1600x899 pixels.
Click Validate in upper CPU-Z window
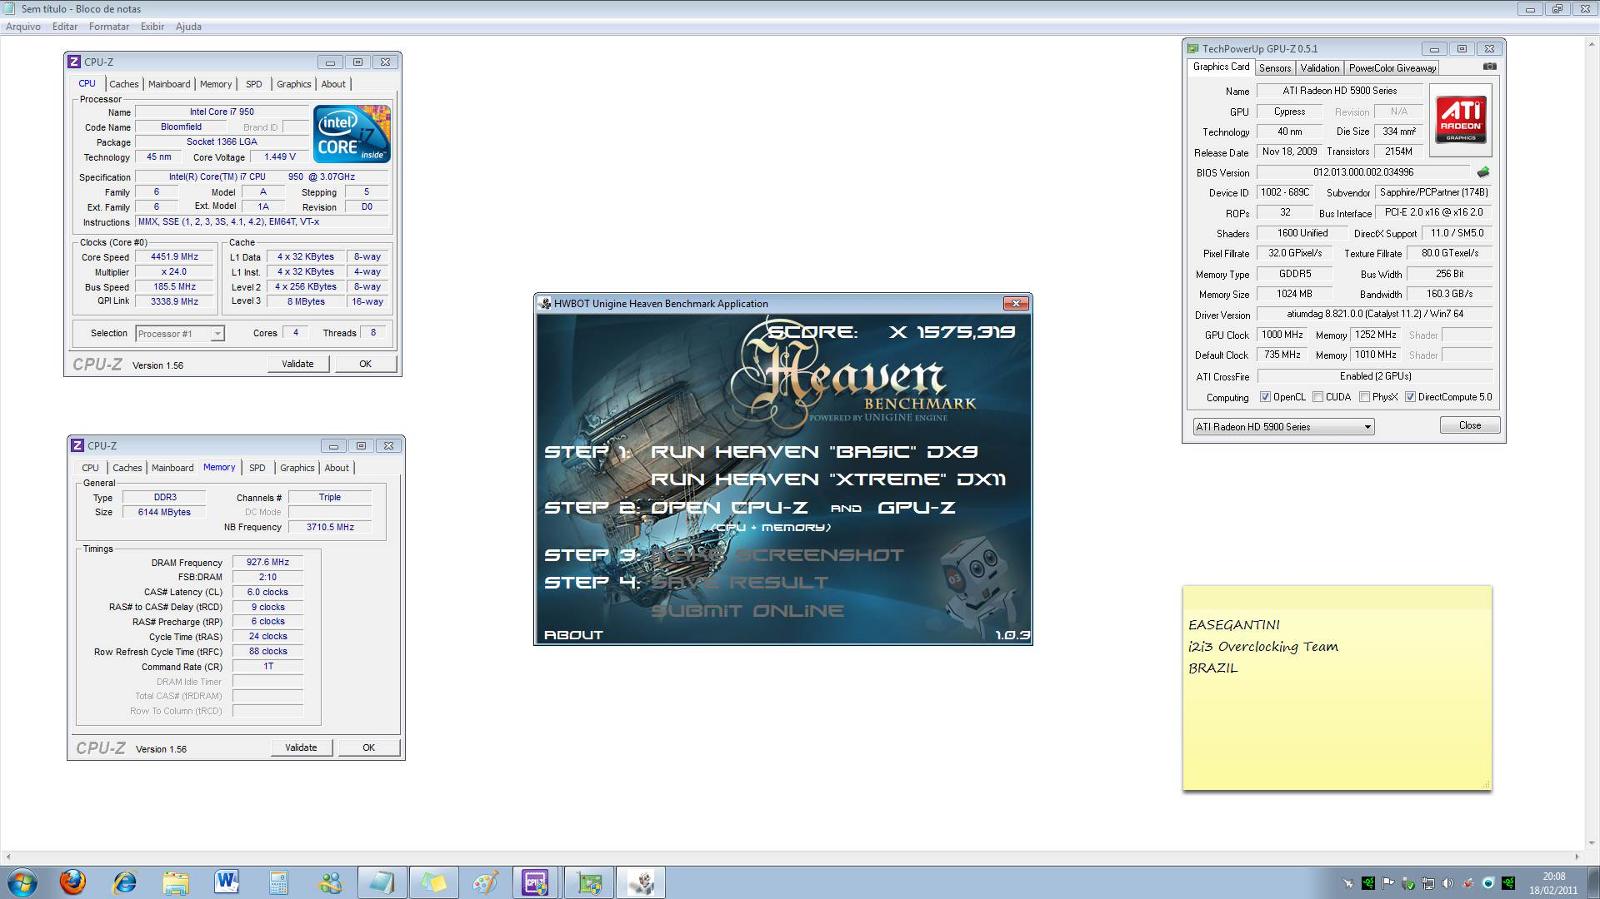click(x=297, y=364)
